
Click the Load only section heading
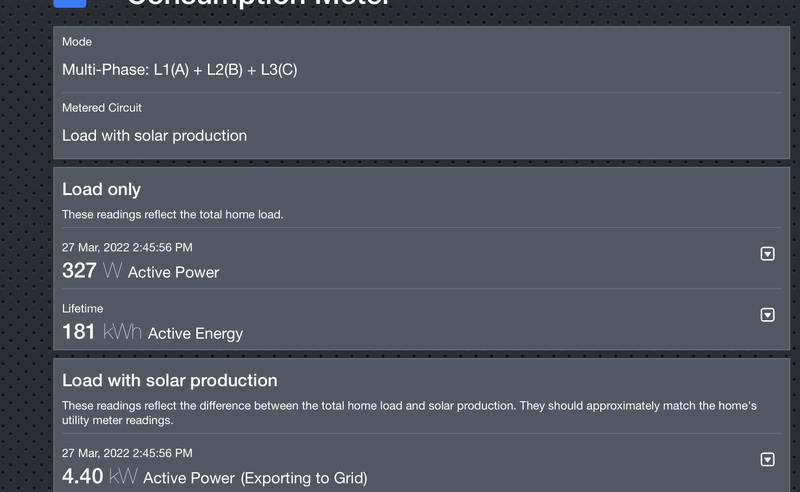101,189
